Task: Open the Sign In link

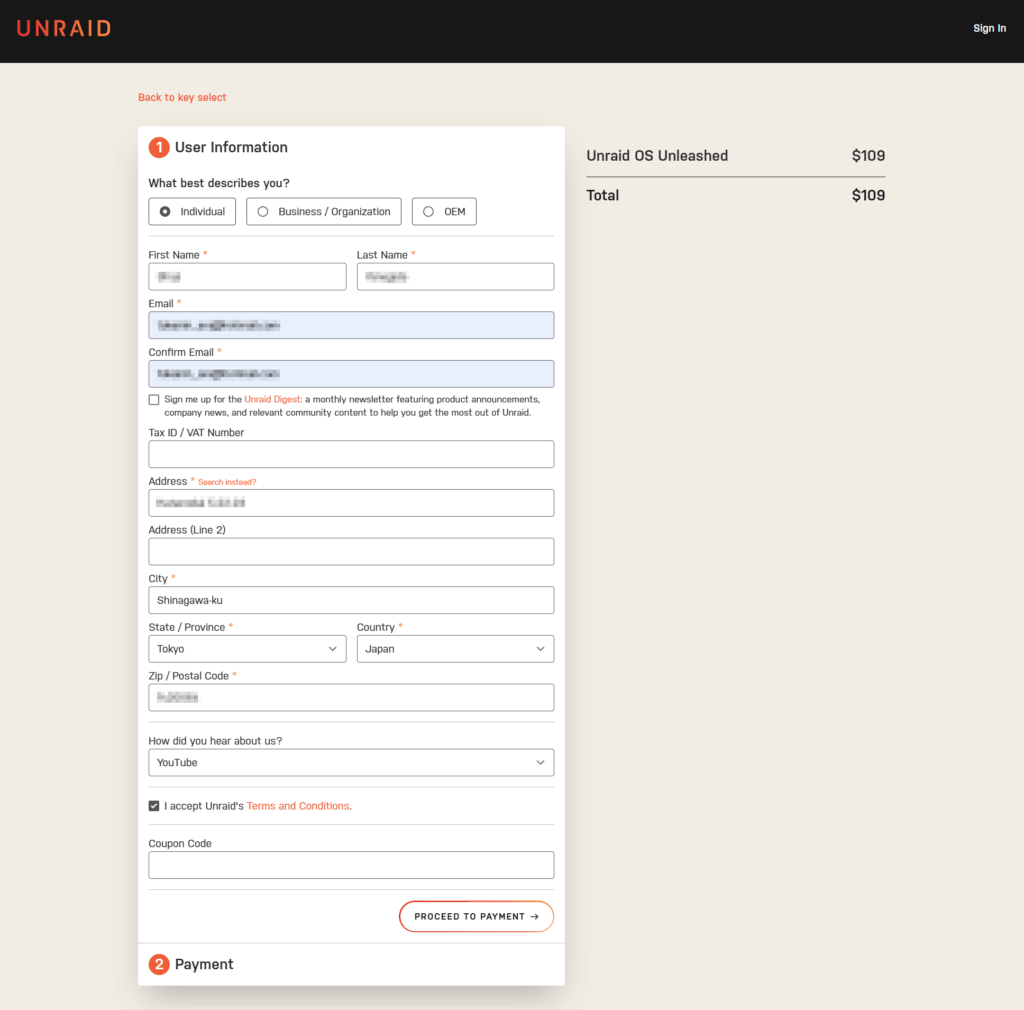Action: [989, 28]
